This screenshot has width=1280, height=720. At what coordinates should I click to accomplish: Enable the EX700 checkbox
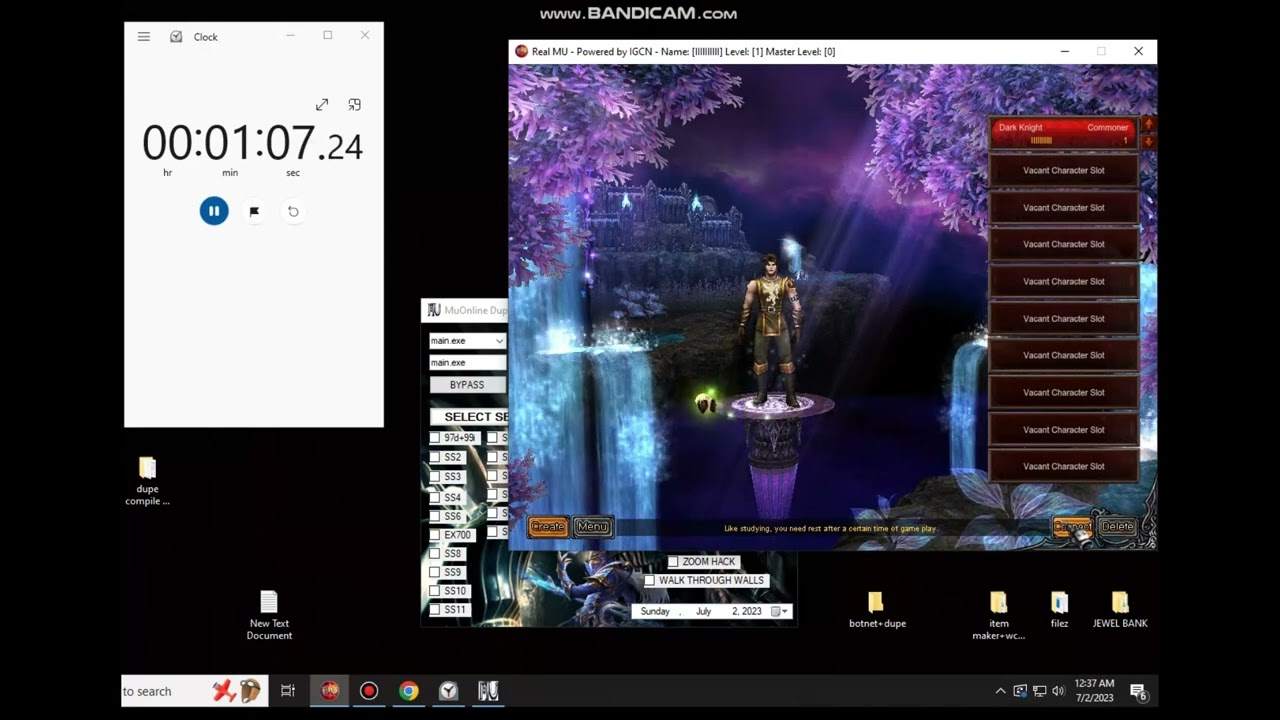click(435, 535)
